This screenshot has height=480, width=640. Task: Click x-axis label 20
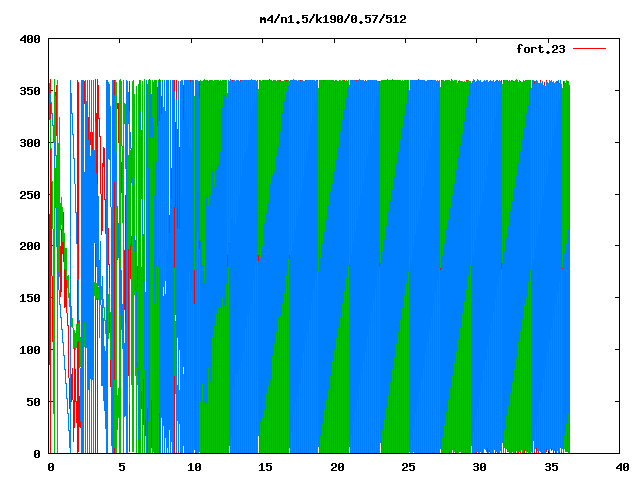[337, 467]
